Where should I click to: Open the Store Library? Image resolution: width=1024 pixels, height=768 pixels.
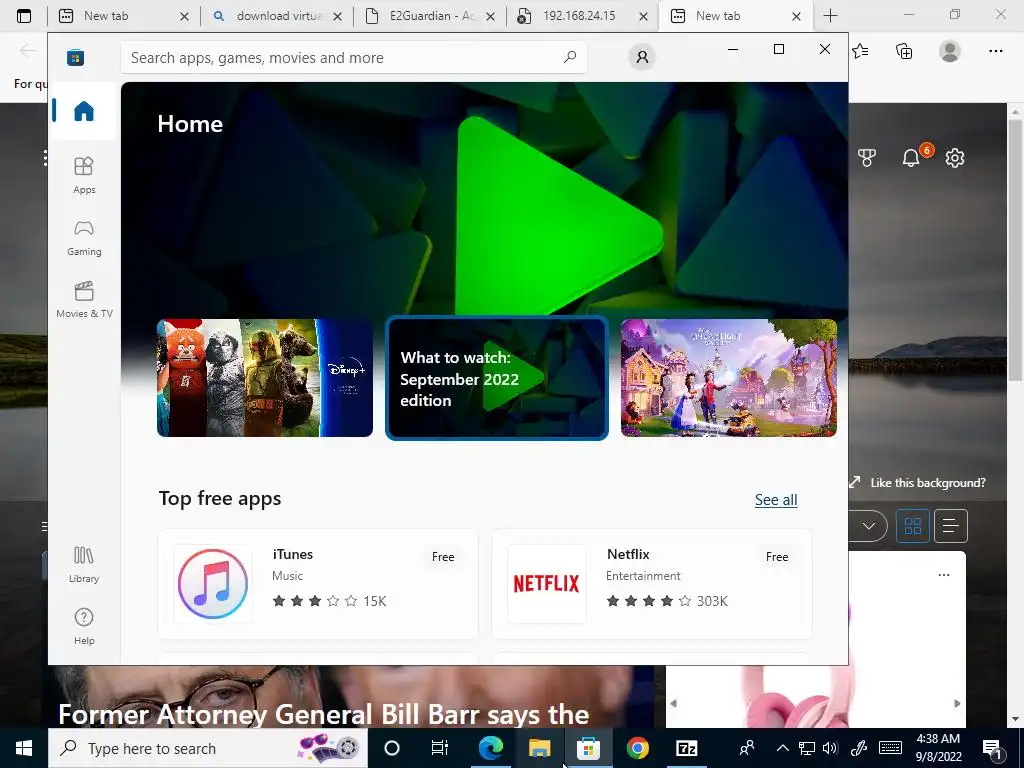coord(84,565)
